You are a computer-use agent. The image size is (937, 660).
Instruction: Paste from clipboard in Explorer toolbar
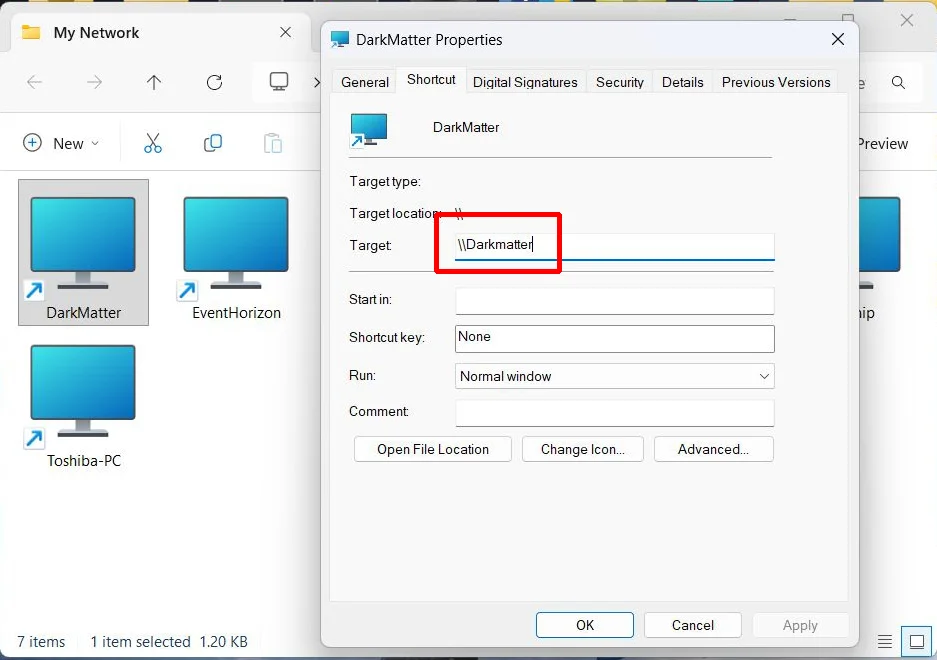tap(273, 143)
